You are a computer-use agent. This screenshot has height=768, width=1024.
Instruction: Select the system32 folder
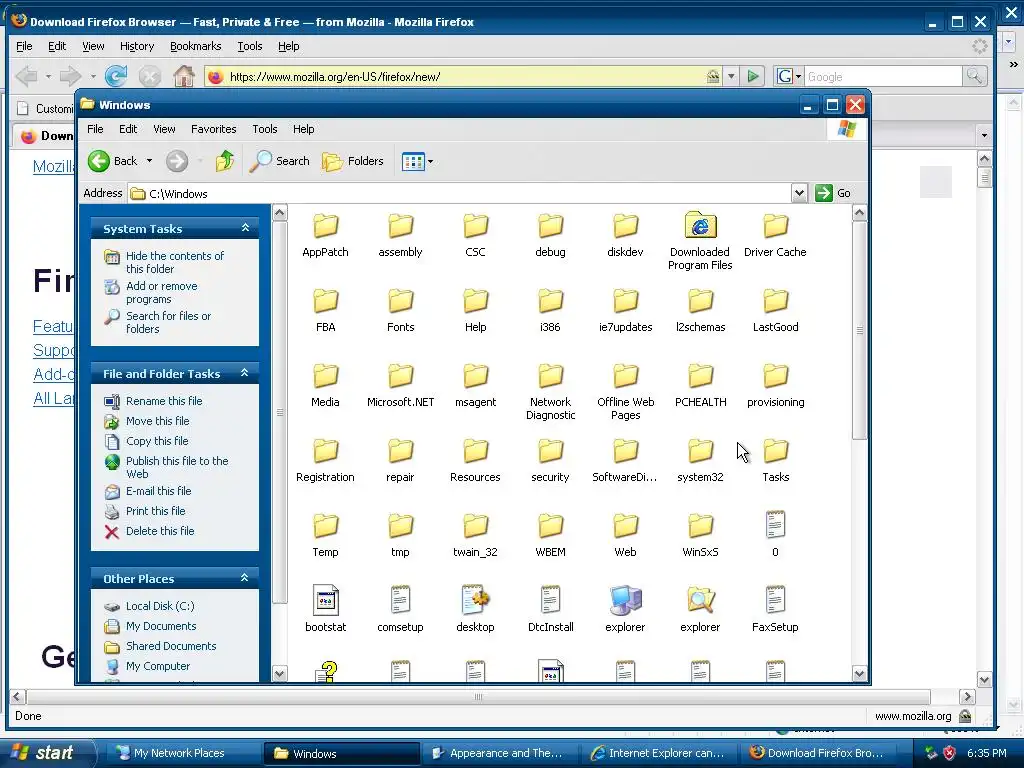(x=700, y=460)
